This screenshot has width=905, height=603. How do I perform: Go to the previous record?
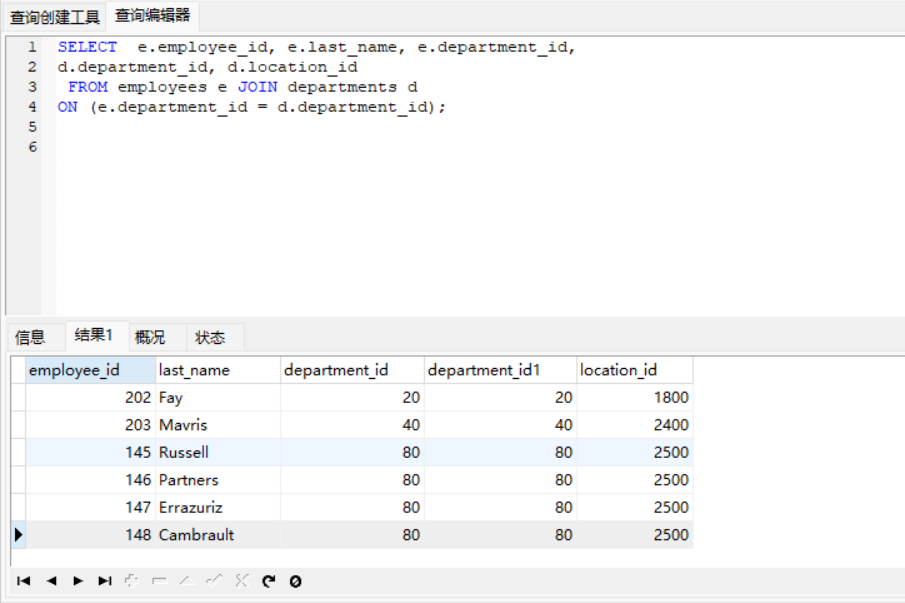[51, 581]
